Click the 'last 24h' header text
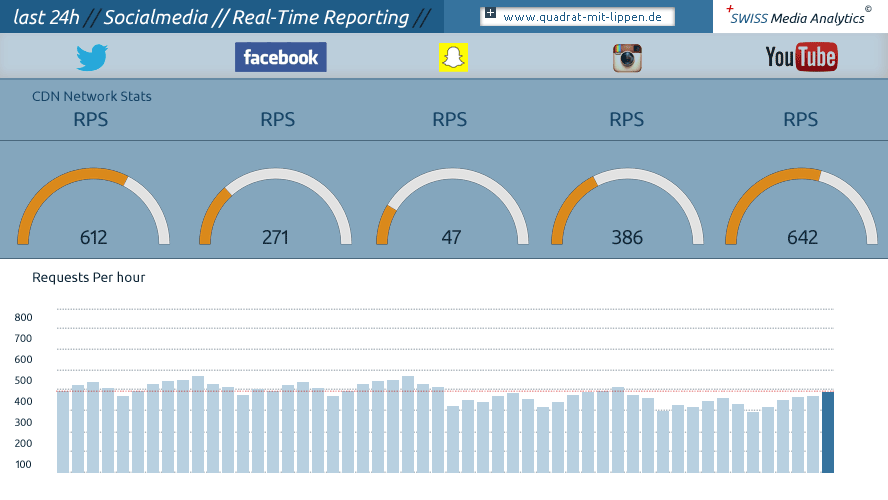This screenshot has height=500, width=888. click(x=46, y=18)
